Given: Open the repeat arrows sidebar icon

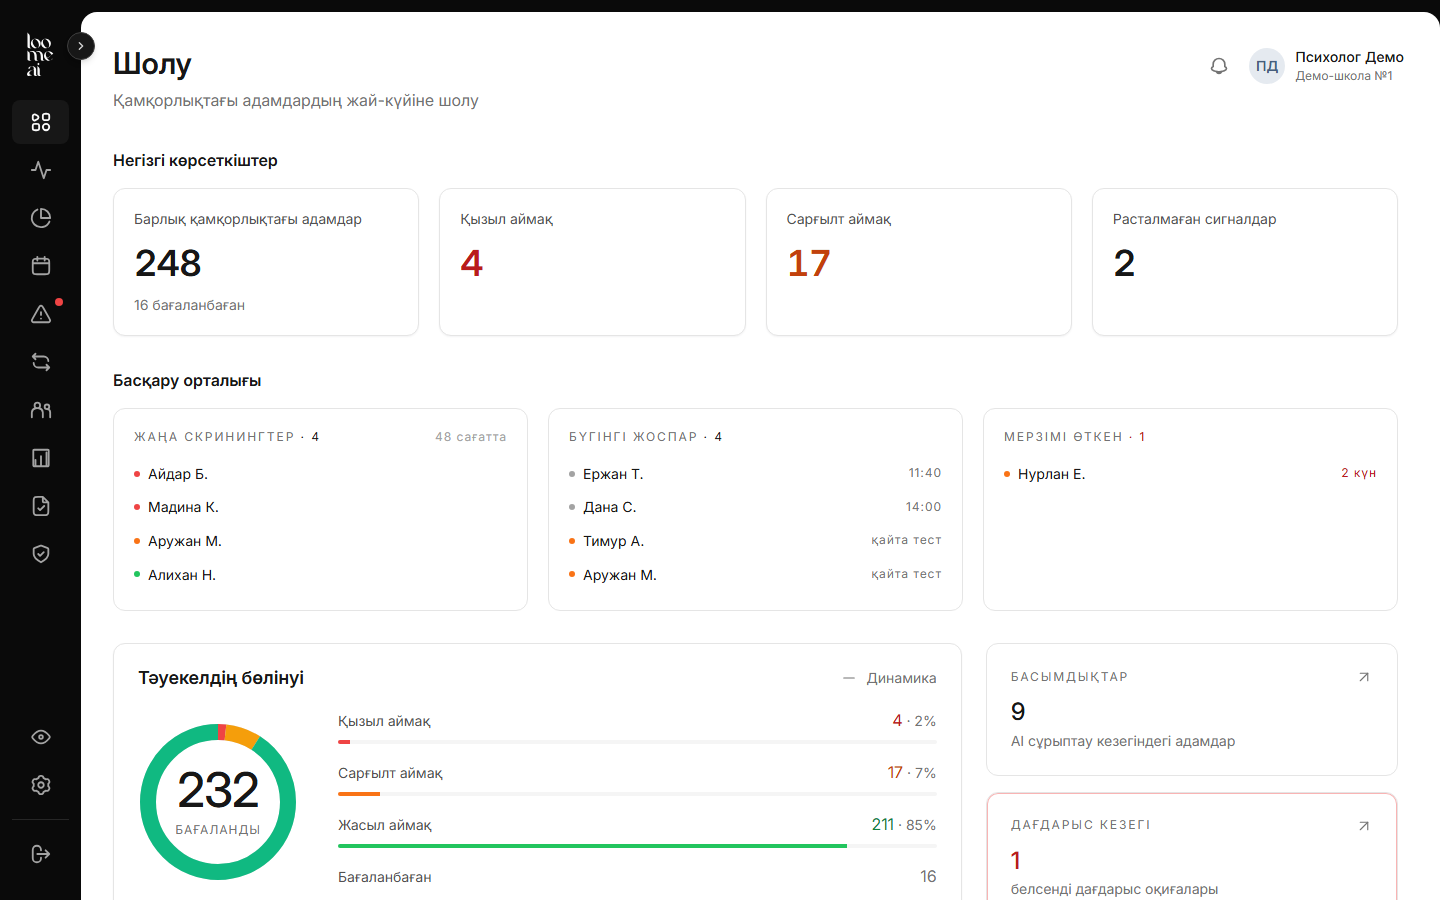Looking at the screenshot, I should pyautogui.click(x=40, y=362).
